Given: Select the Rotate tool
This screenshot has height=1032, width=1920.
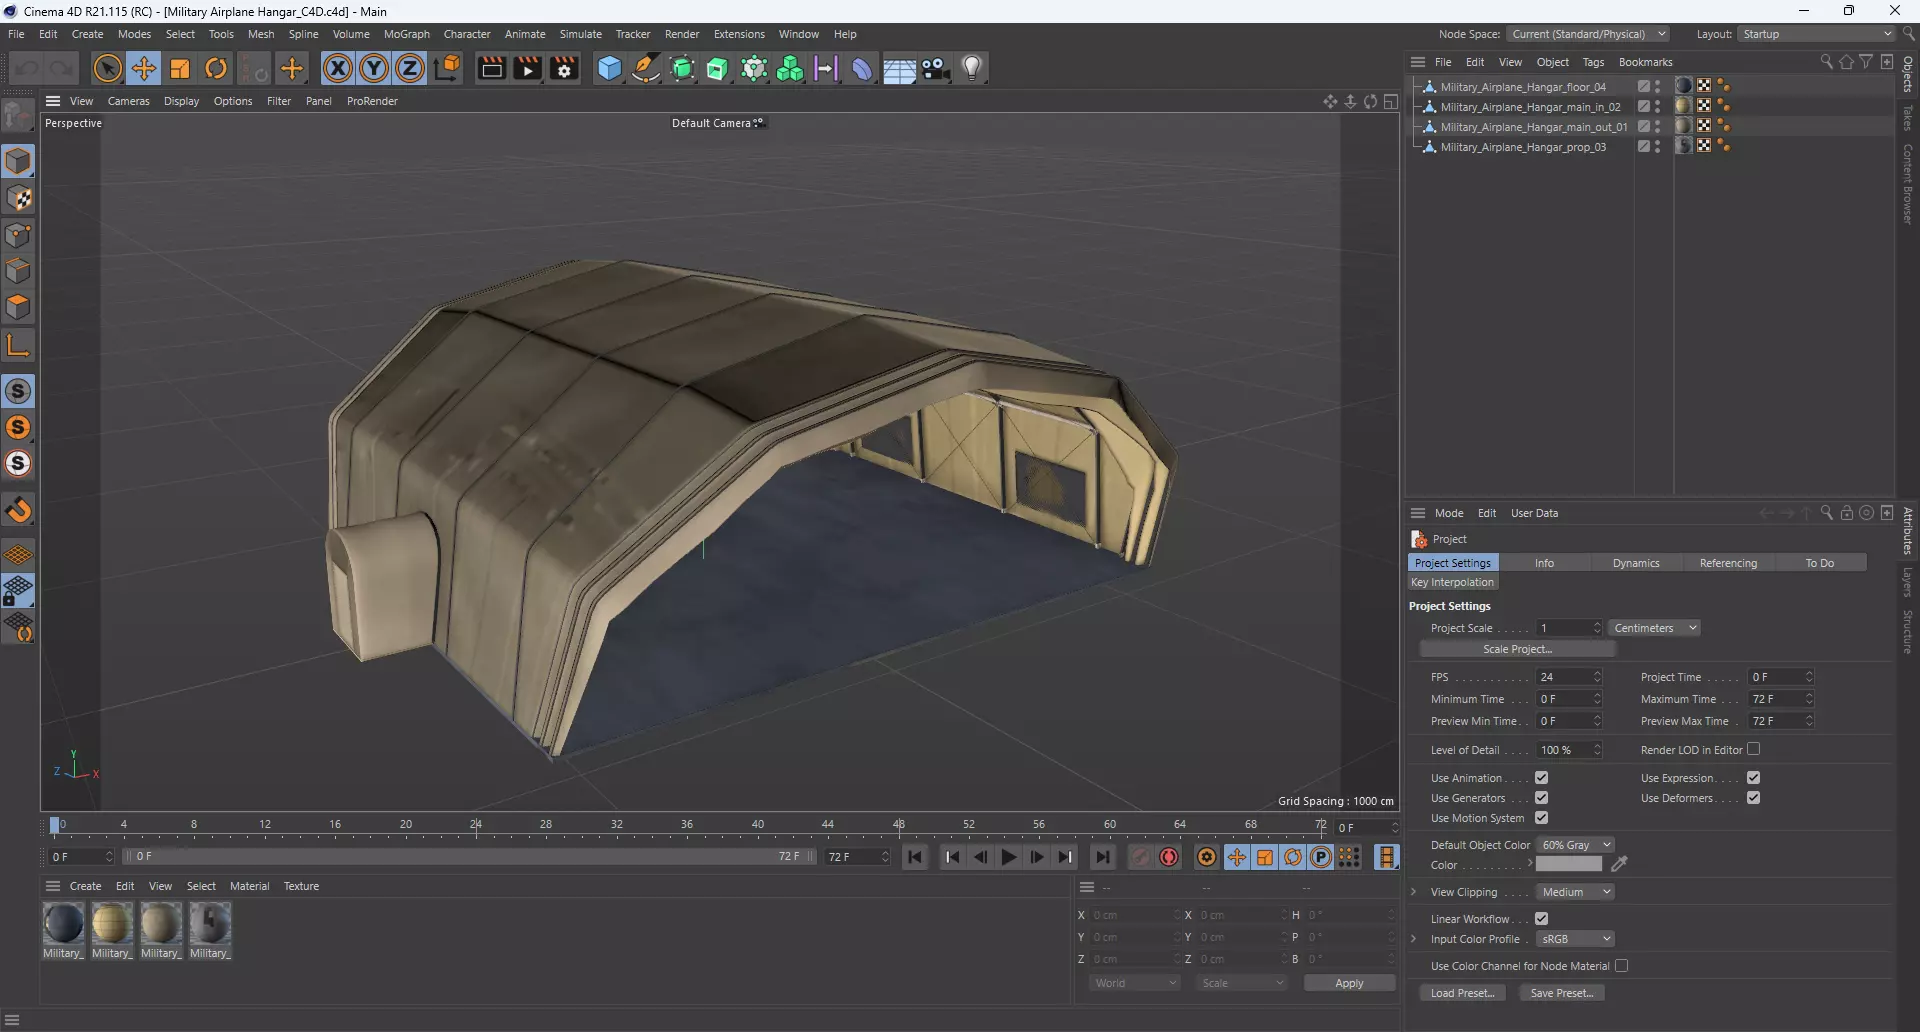Looking at the screenshot, I should [x=216, y=68].
